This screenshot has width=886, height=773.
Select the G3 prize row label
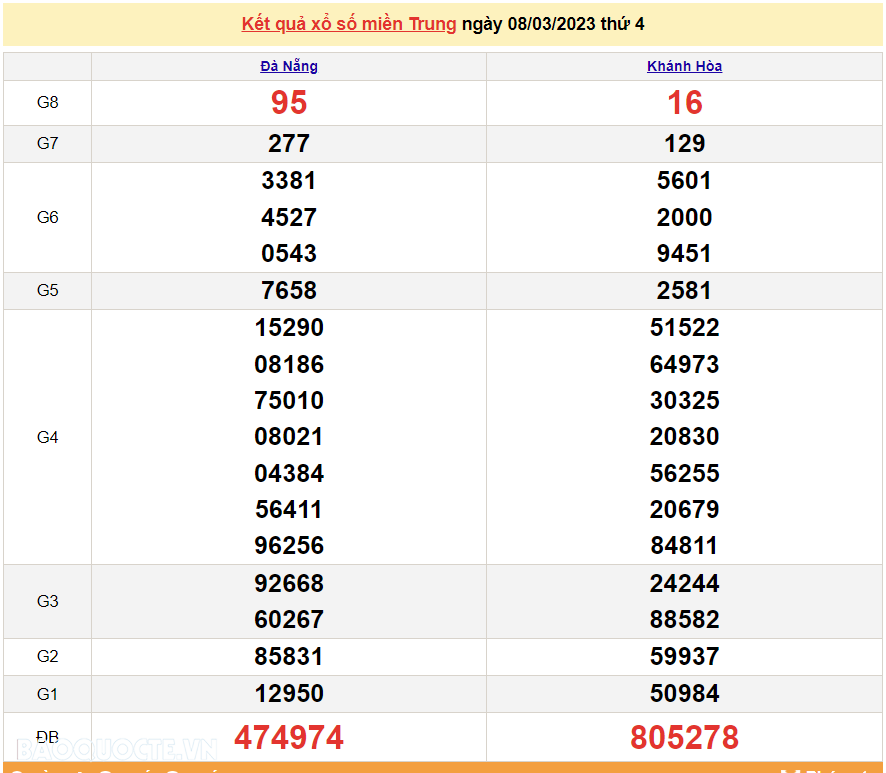(x=48, y=601)
